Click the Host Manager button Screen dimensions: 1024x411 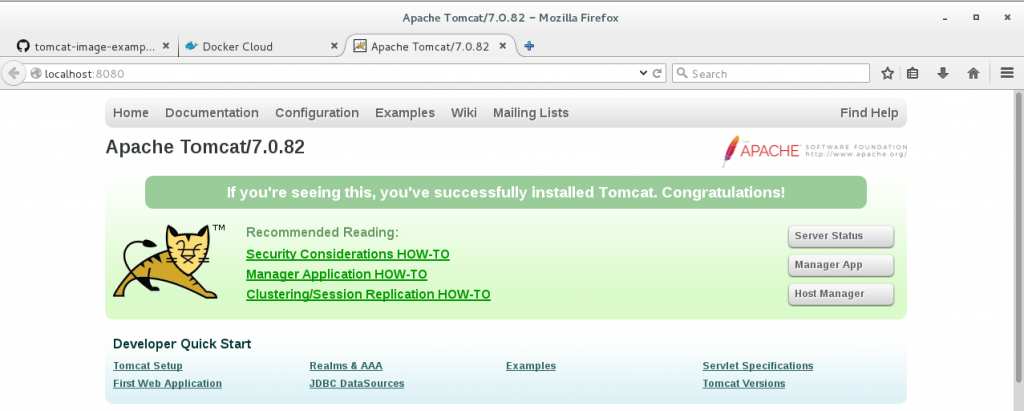pos(840,294)
